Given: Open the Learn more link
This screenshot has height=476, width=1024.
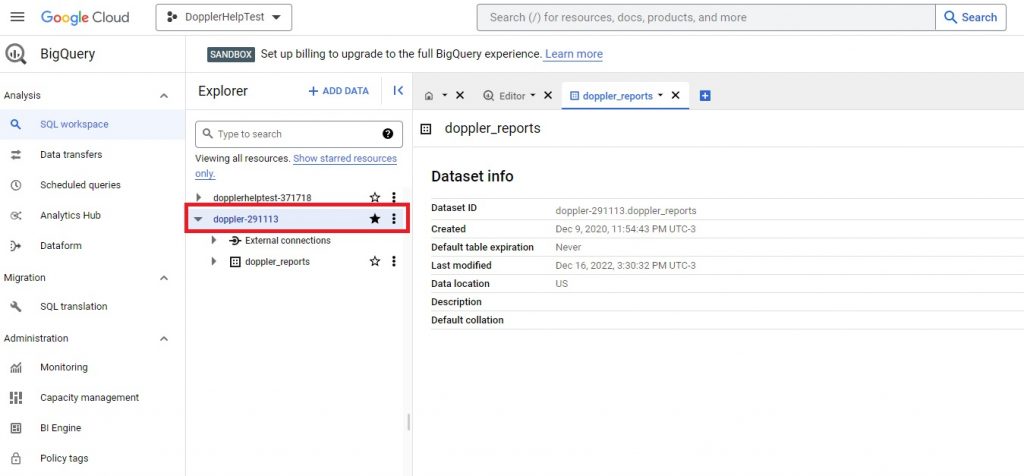Looking at the screenshot, I should coord(573,54).
